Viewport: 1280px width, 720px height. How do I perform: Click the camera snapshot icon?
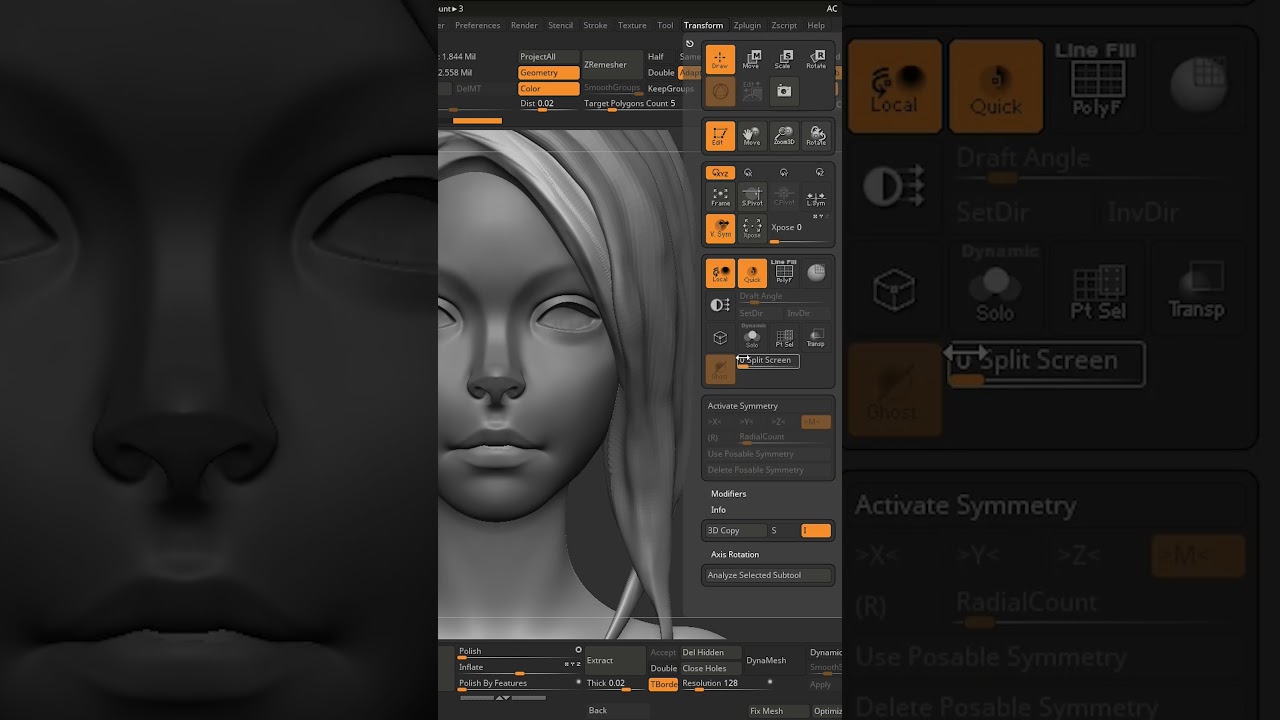click(x=784, y=91)
